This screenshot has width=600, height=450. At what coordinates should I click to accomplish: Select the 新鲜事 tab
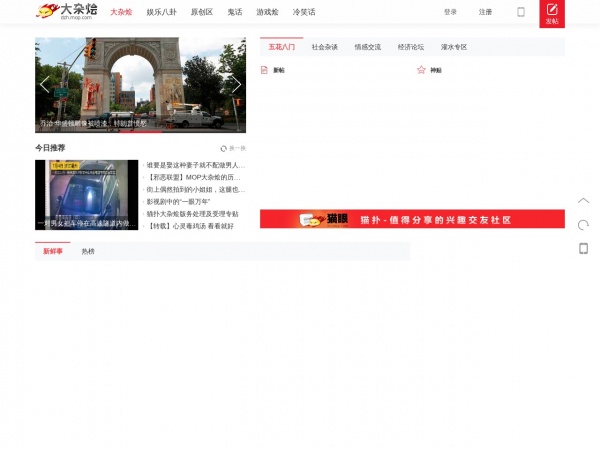click(x=52, y=251)
